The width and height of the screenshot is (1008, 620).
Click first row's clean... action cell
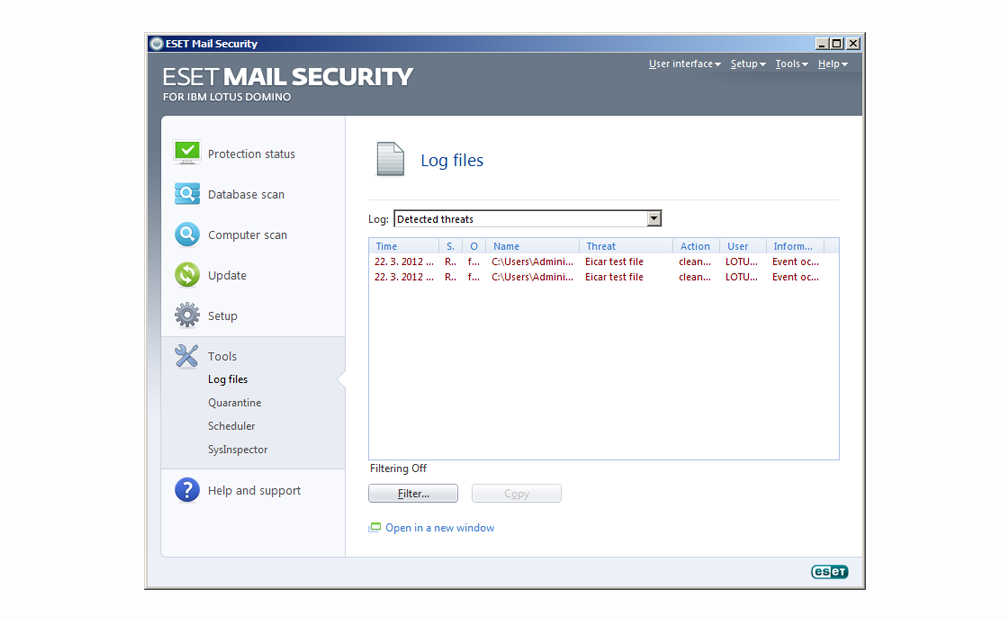tap(695, 262)
